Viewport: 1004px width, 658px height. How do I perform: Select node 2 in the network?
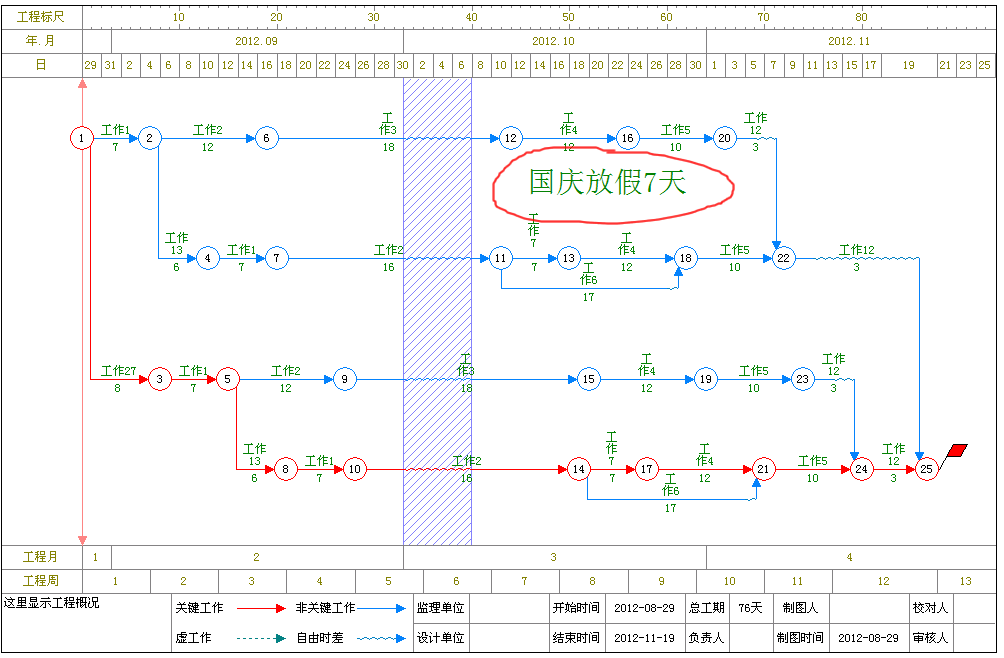[x=149, y=138]
